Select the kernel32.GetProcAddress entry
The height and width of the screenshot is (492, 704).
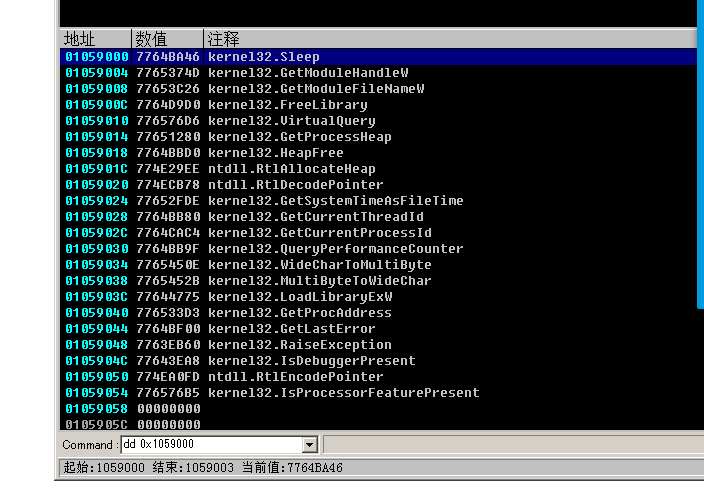(x=299, y=312)
